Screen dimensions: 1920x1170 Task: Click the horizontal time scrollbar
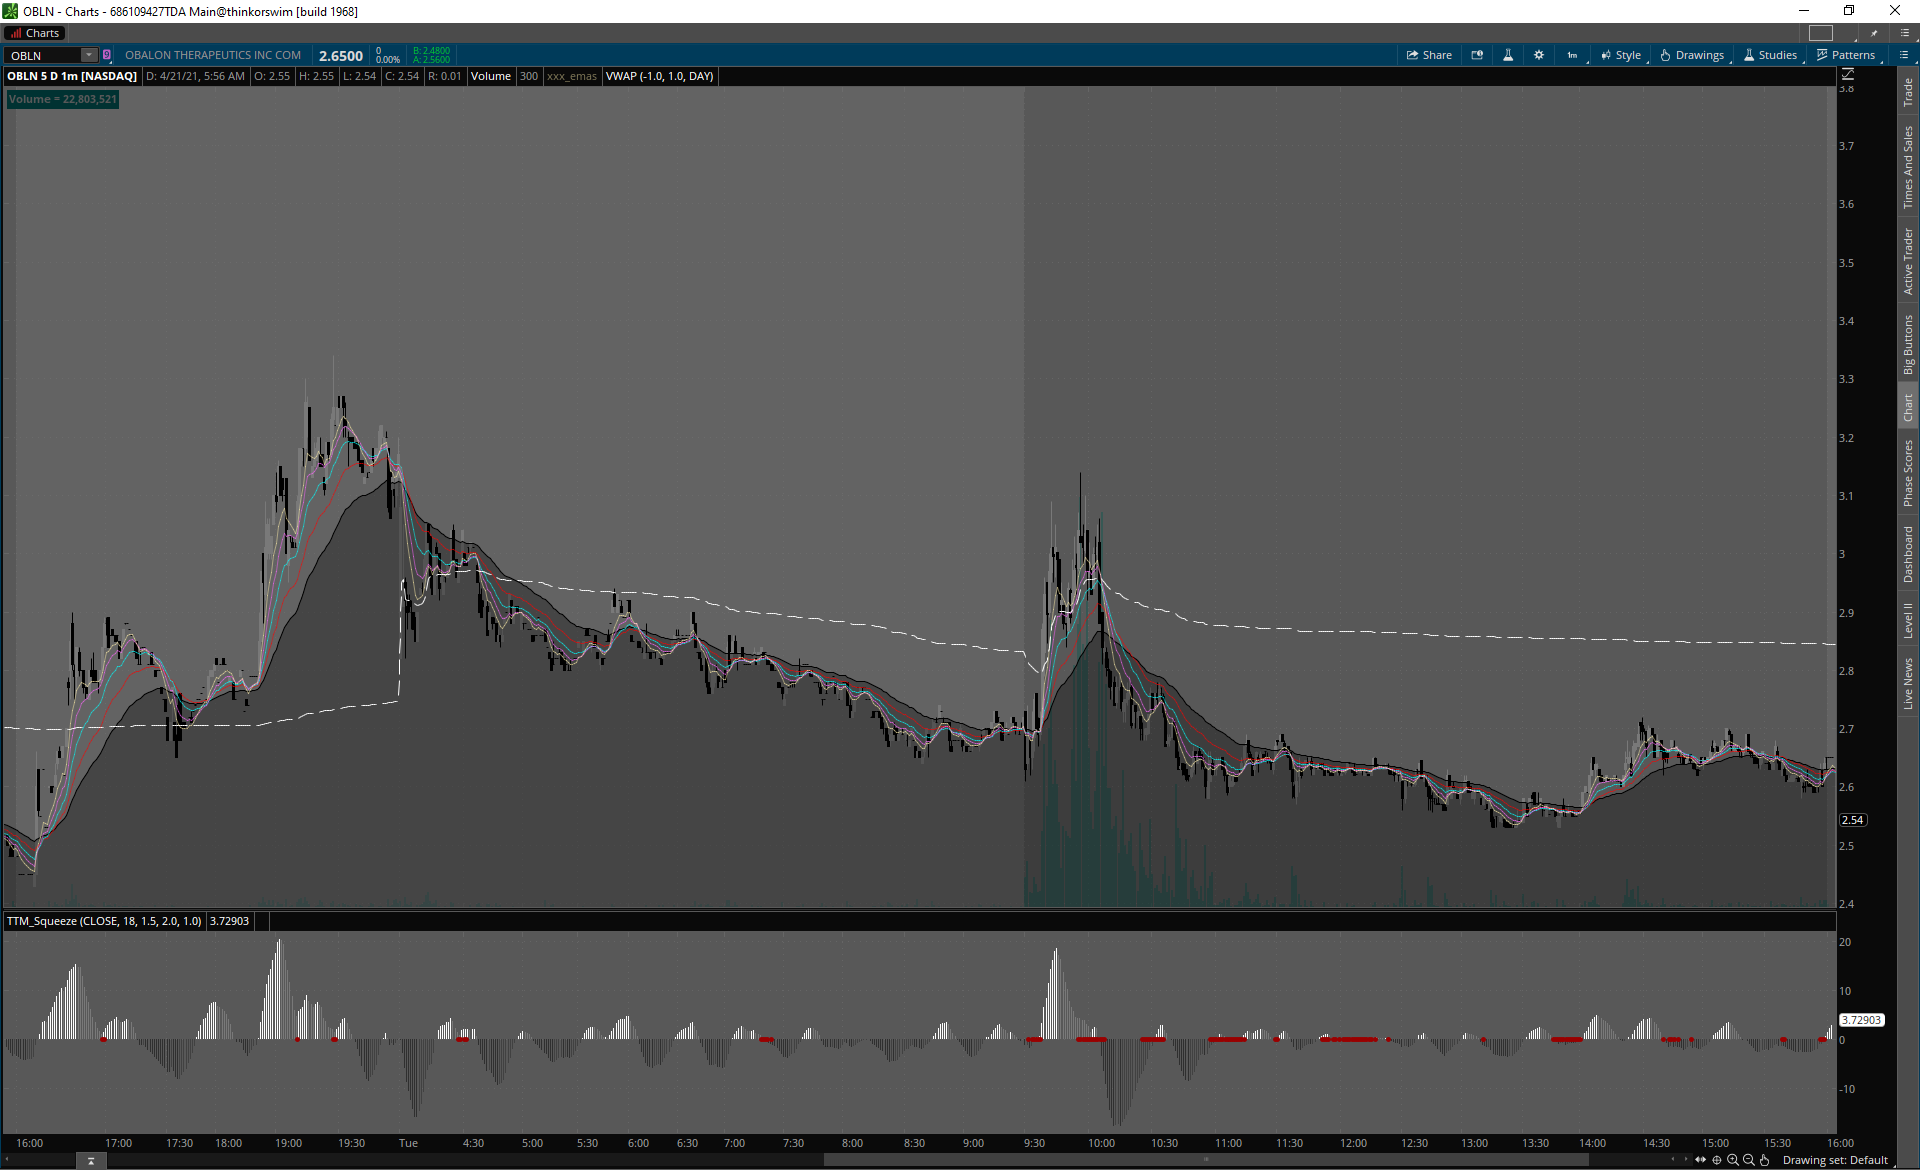point(1205,1160)
